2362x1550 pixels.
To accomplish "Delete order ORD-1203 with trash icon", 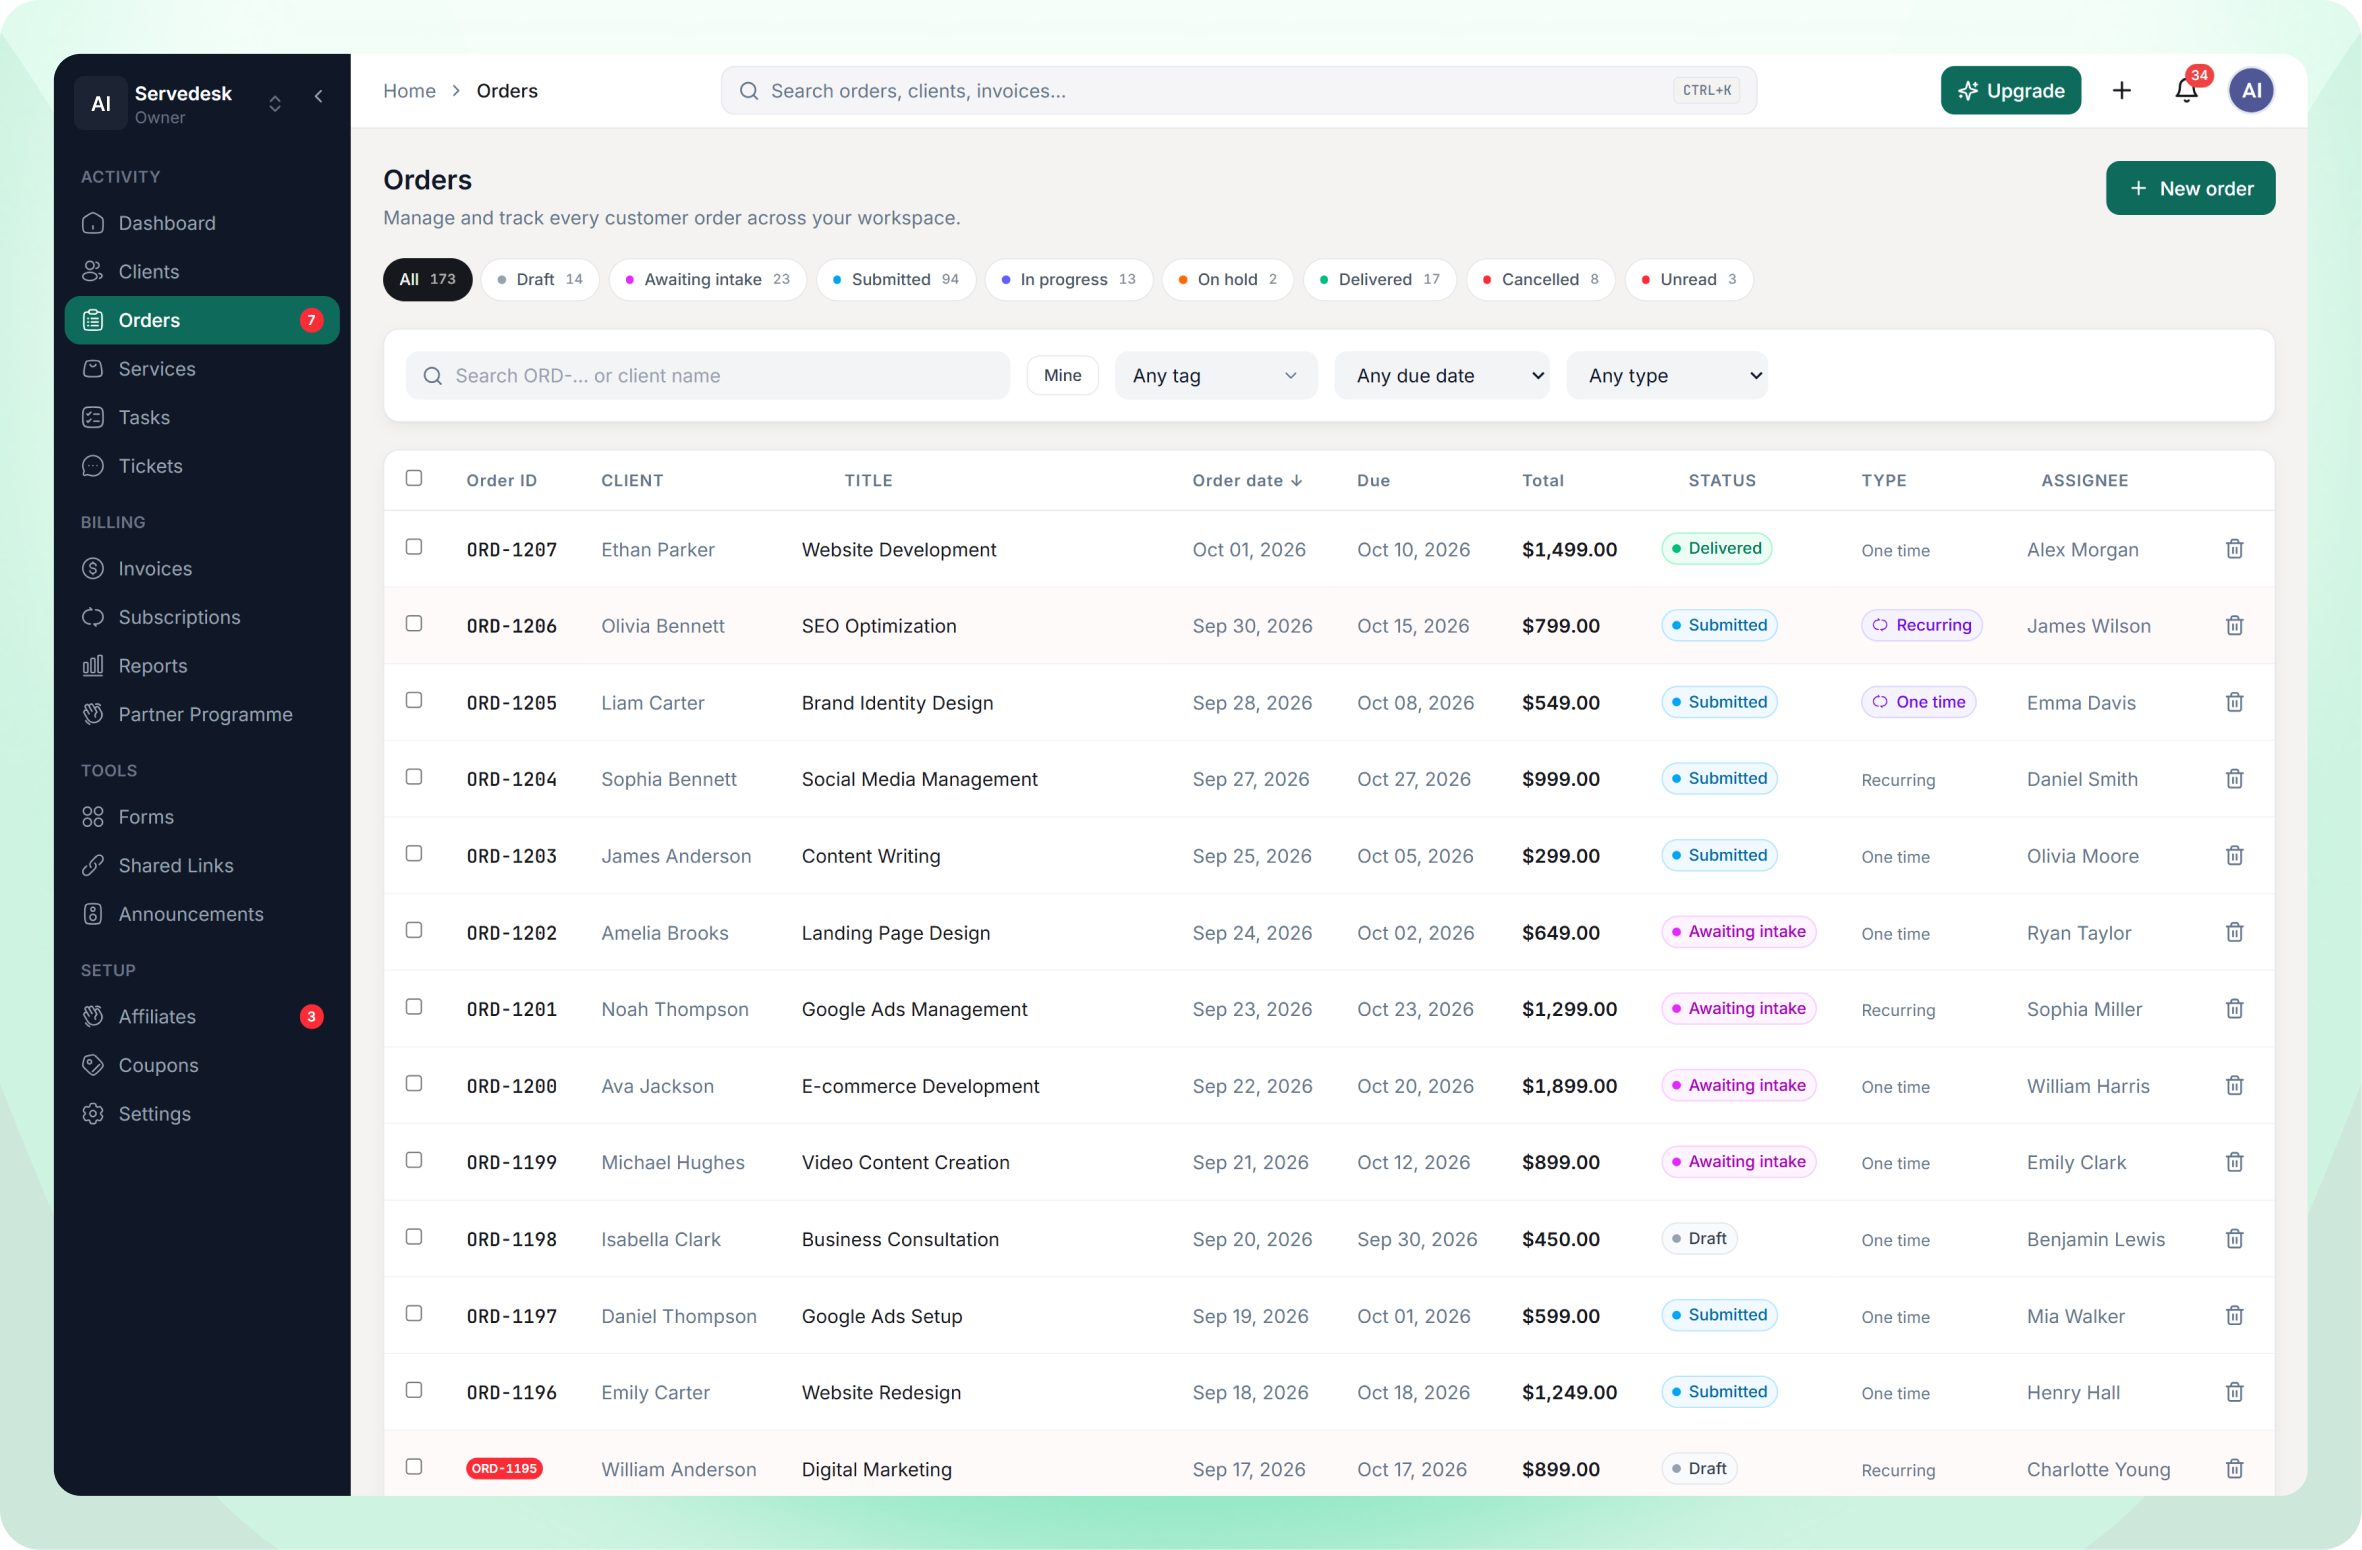I will [x=2235, y=856].
